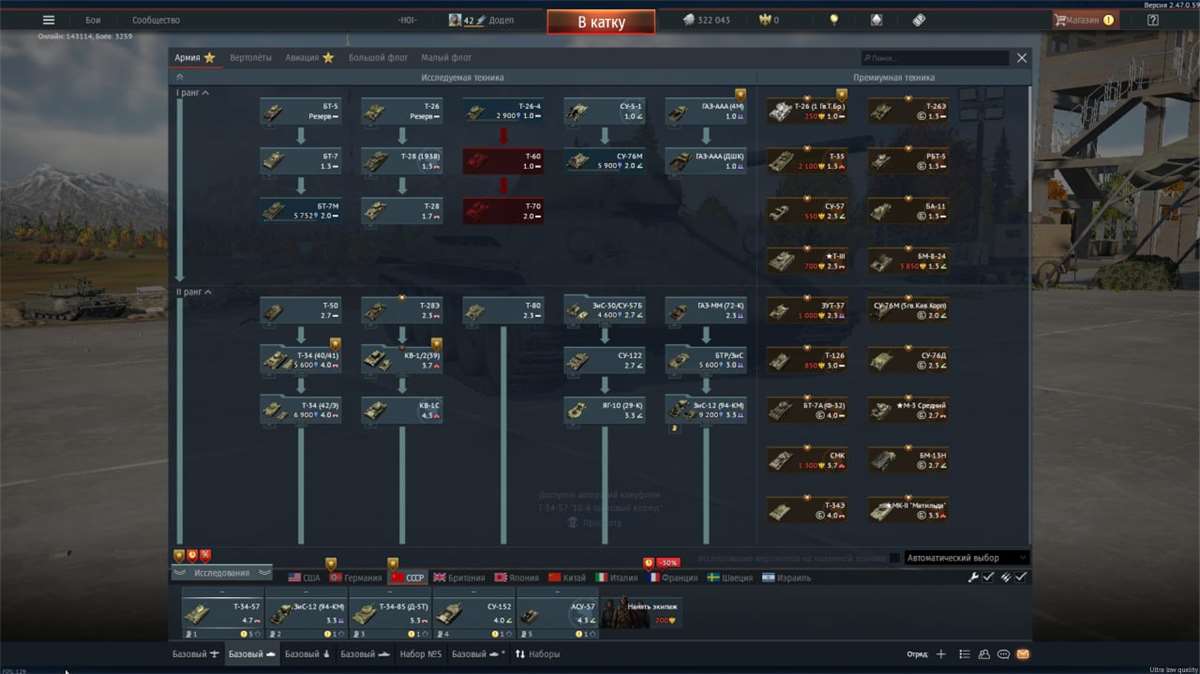Select the premium БМ-8-24 vehicle
The width and height of the screenshot is (1200, 674).
[908, 262]
